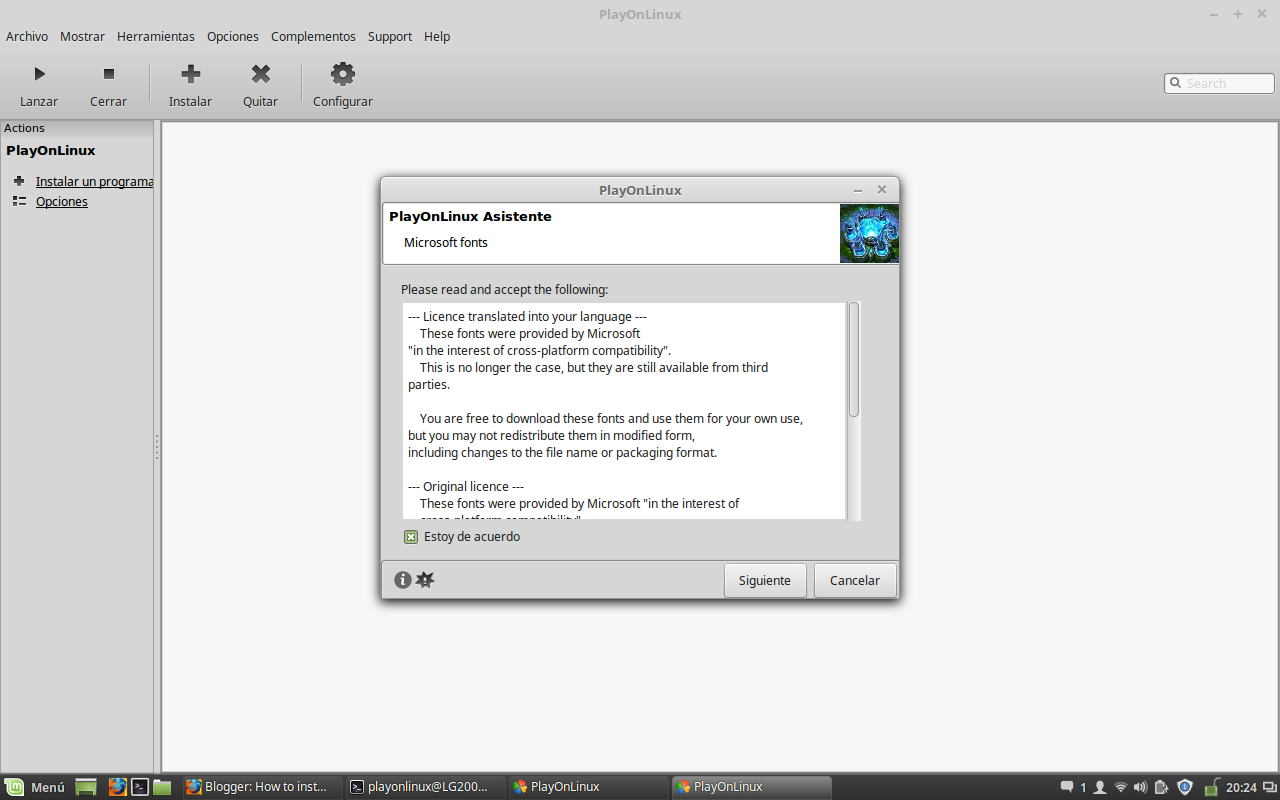Click the PlayOnLinux wizard logo image
Image resolution: width=1280 pixels, height=800 pixels.
point(869,233)
